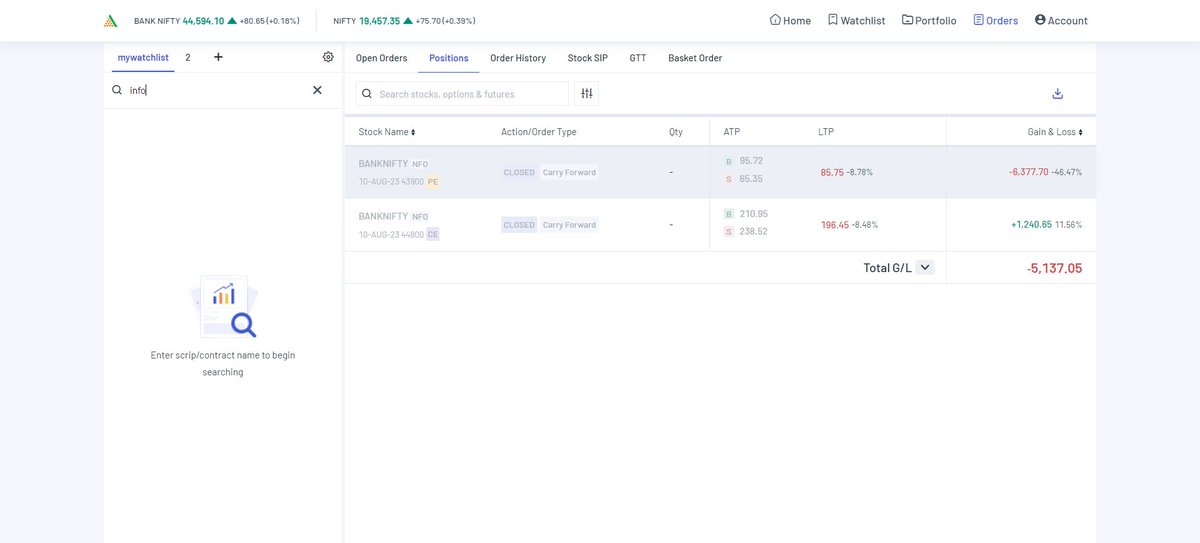The image size is (1200, 543).
Task: Click the positions search magnifier icon
Action: (367, 94)
